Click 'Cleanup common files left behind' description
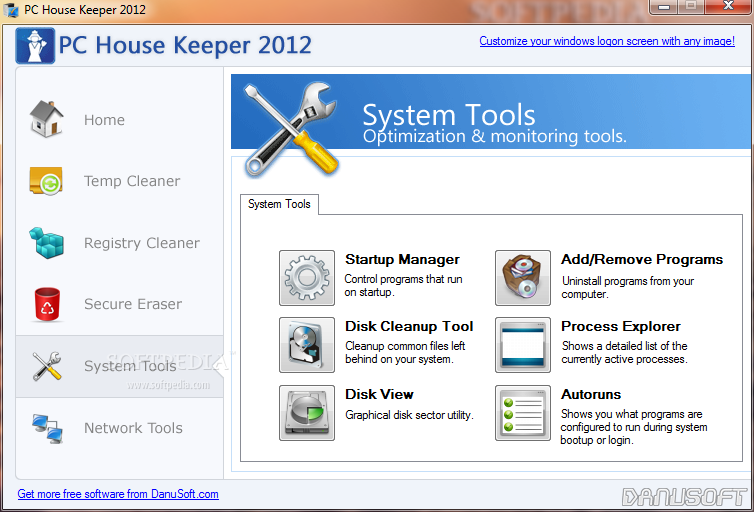Viewport: 754px width, 512px height. [405, 352]
